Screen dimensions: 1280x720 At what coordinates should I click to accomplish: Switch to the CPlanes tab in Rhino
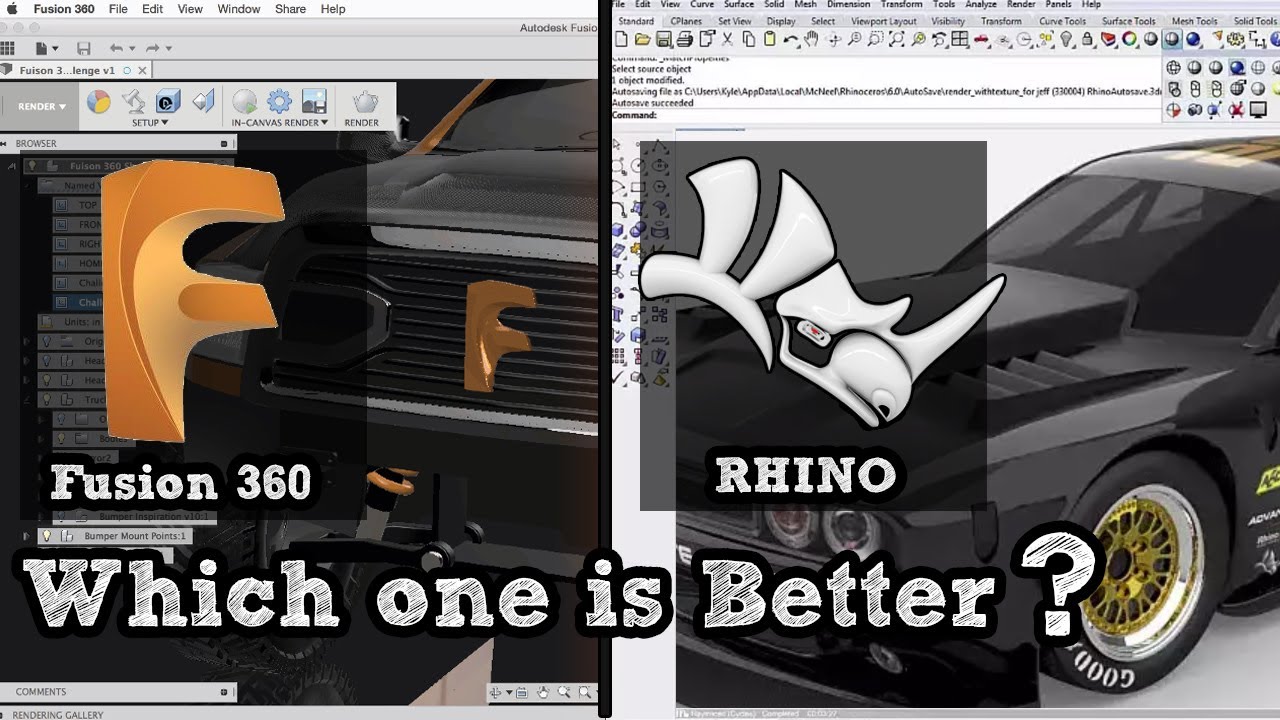click(x=686, y=21)
